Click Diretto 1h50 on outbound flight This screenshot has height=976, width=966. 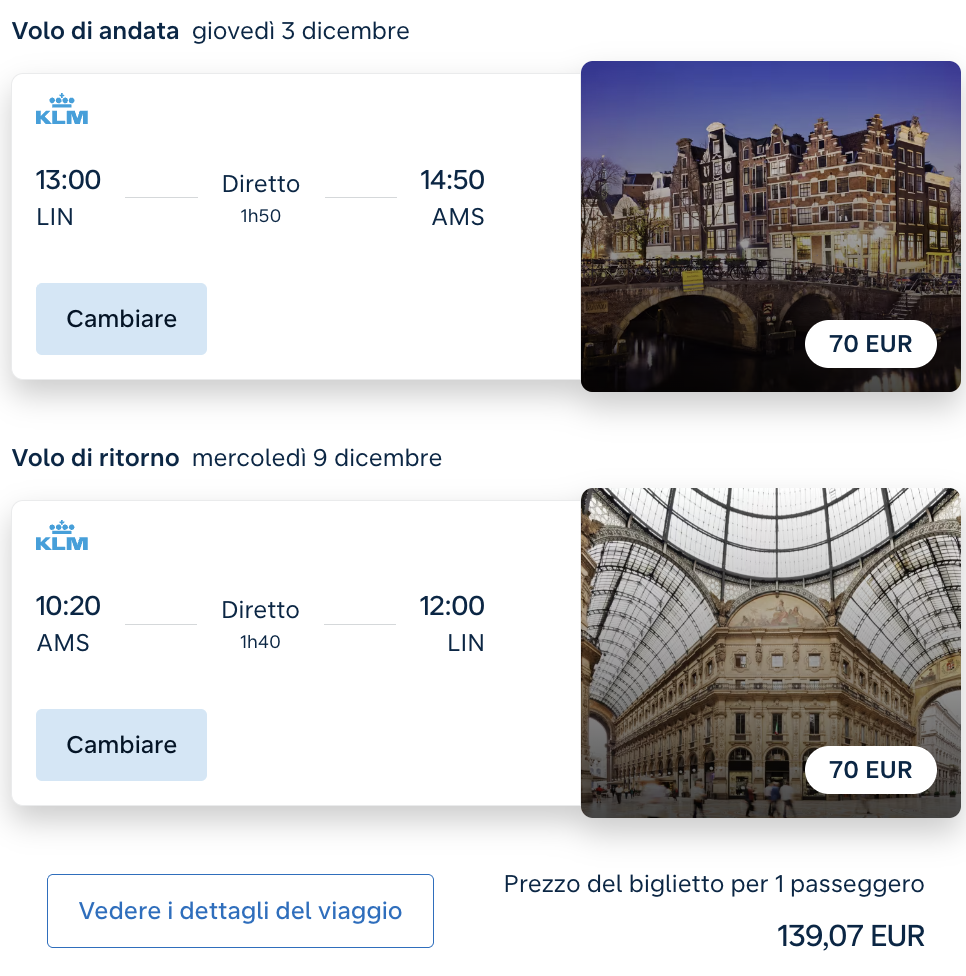(261, 198)
